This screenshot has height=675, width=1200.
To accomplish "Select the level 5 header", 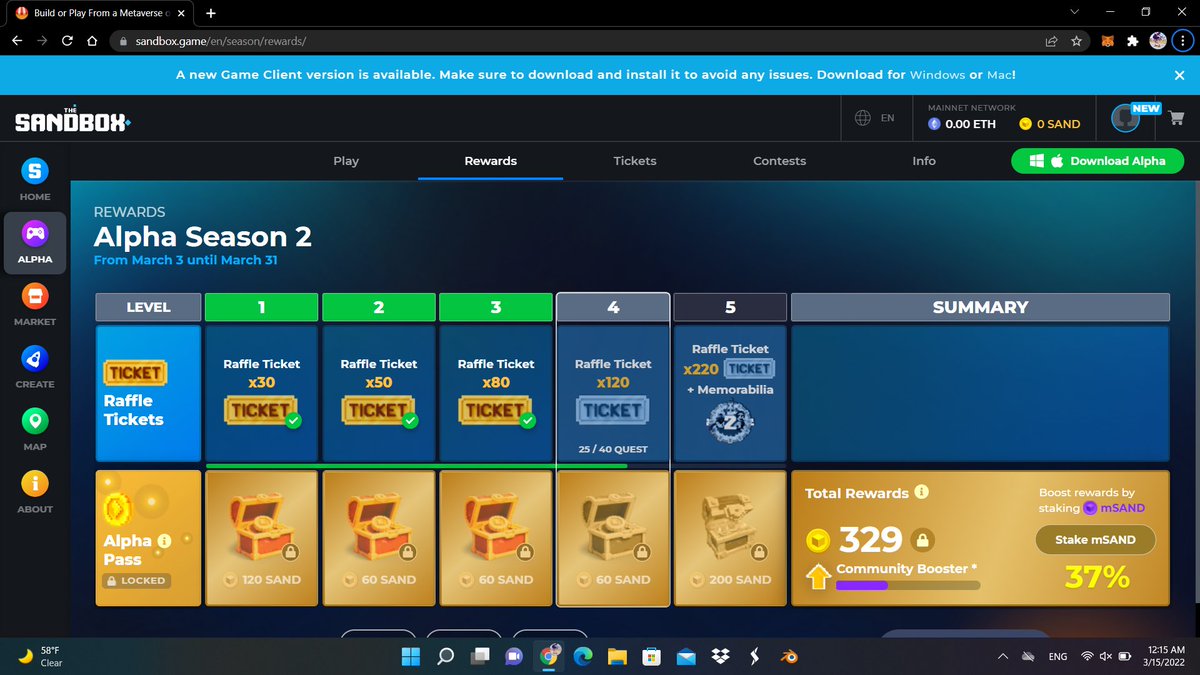I will coord(730,307).
